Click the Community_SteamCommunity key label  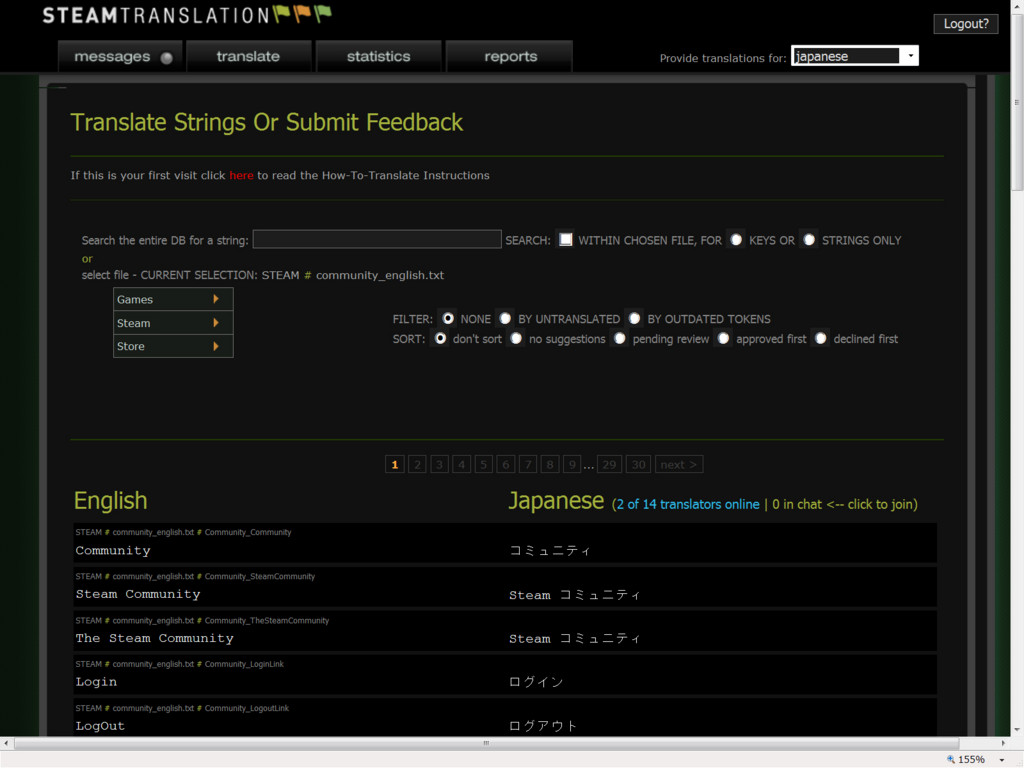(x=260, y=576)
